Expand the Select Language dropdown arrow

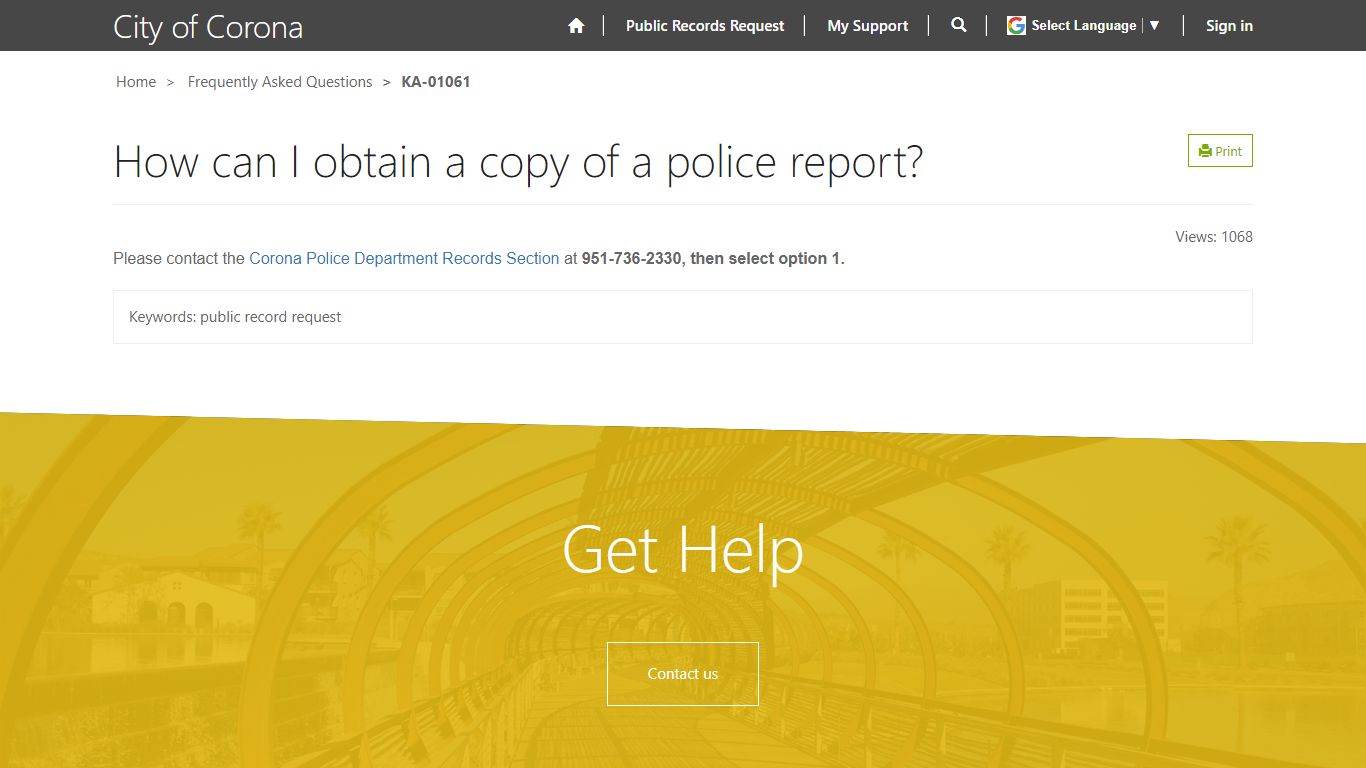click(x=1154, y=25)
